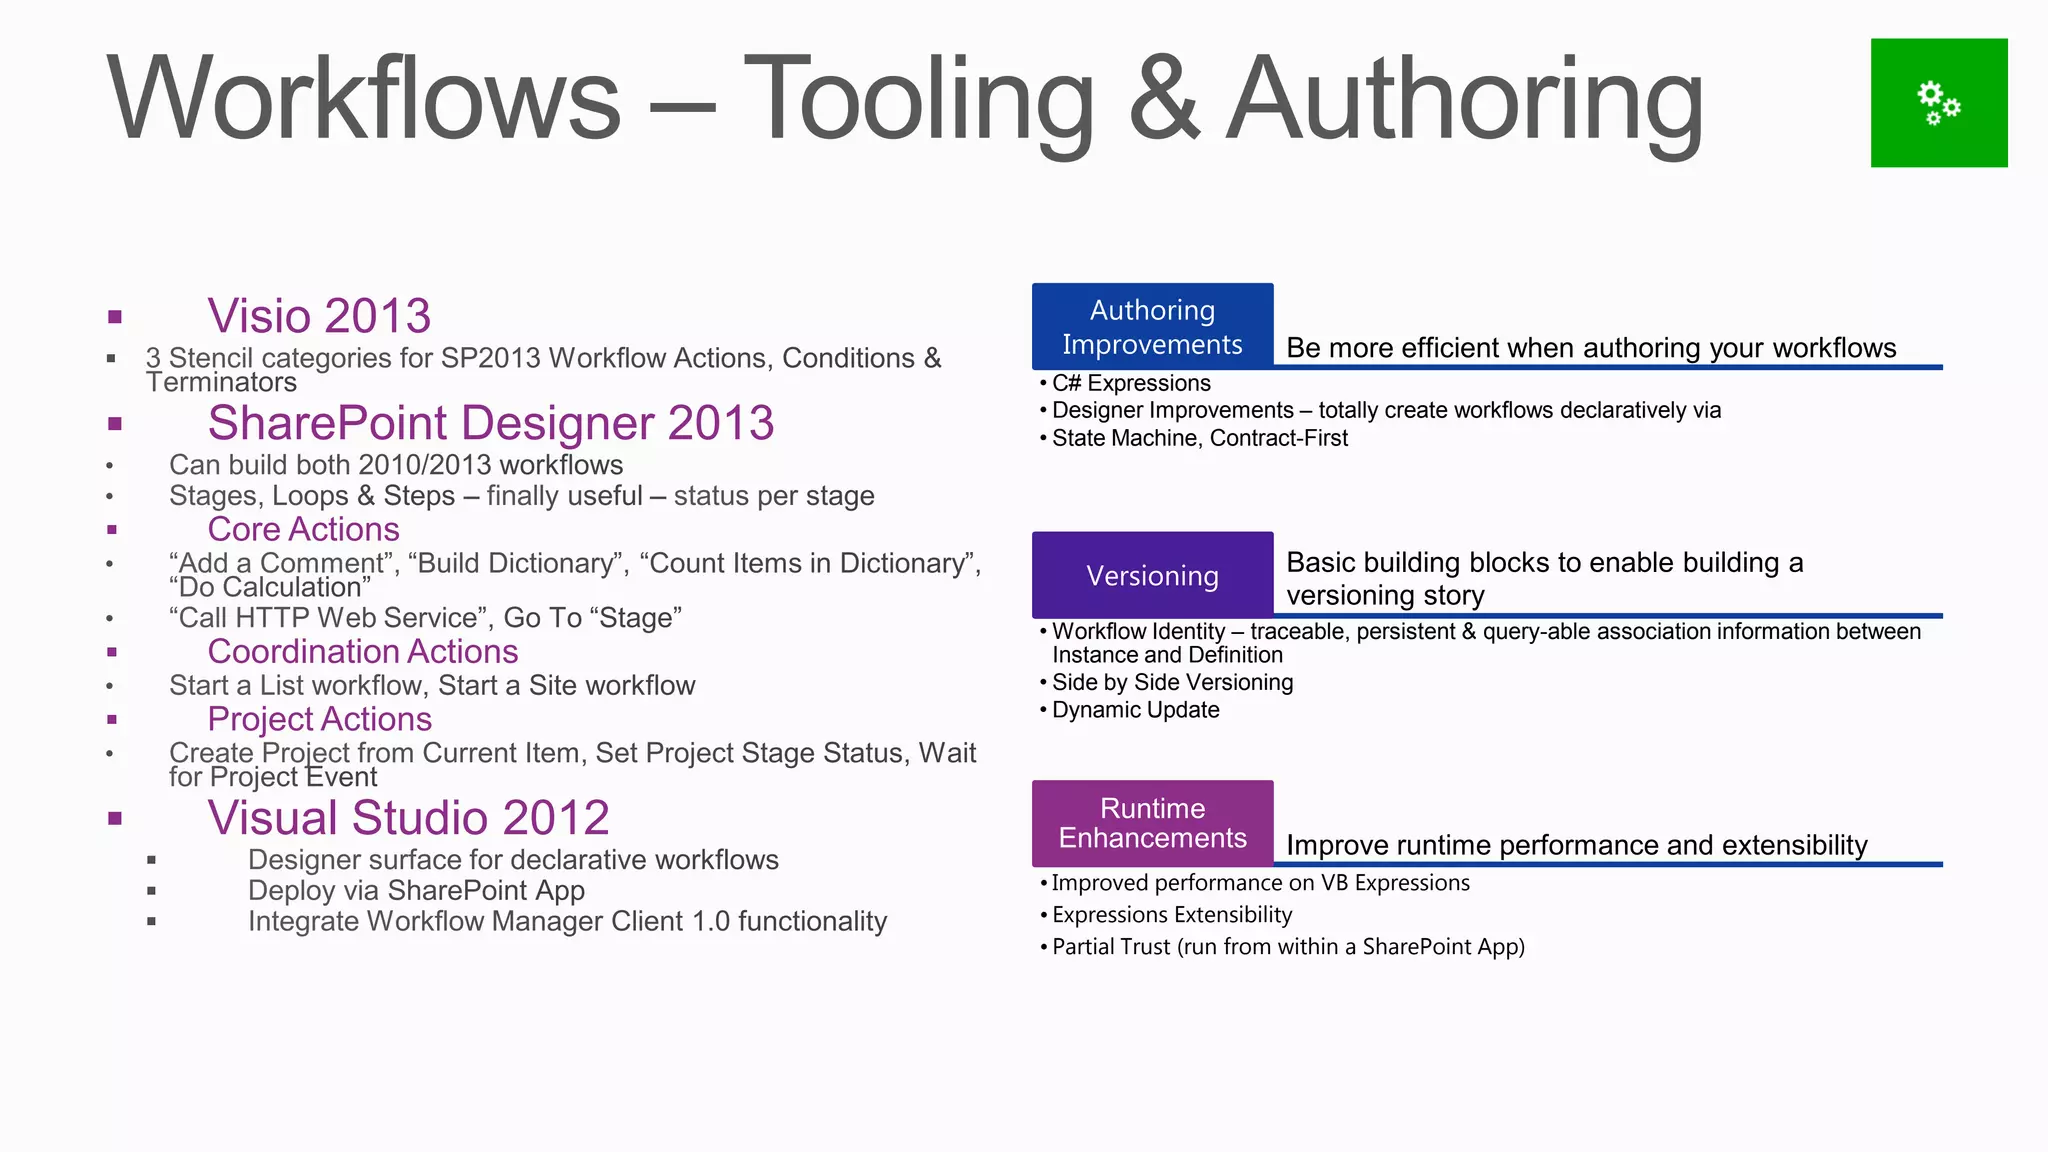2048x1152 pixels.
Task: Click the Versioning purple box
Action: click(x=1152, y=575)
